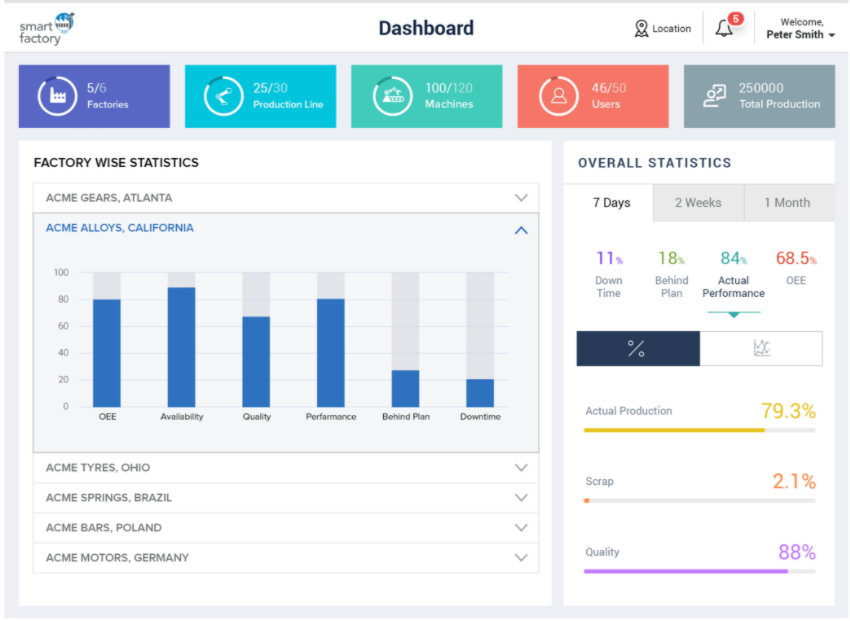Click the Production Line robot arm icon
850x621 pixels.
click(226, 97)
